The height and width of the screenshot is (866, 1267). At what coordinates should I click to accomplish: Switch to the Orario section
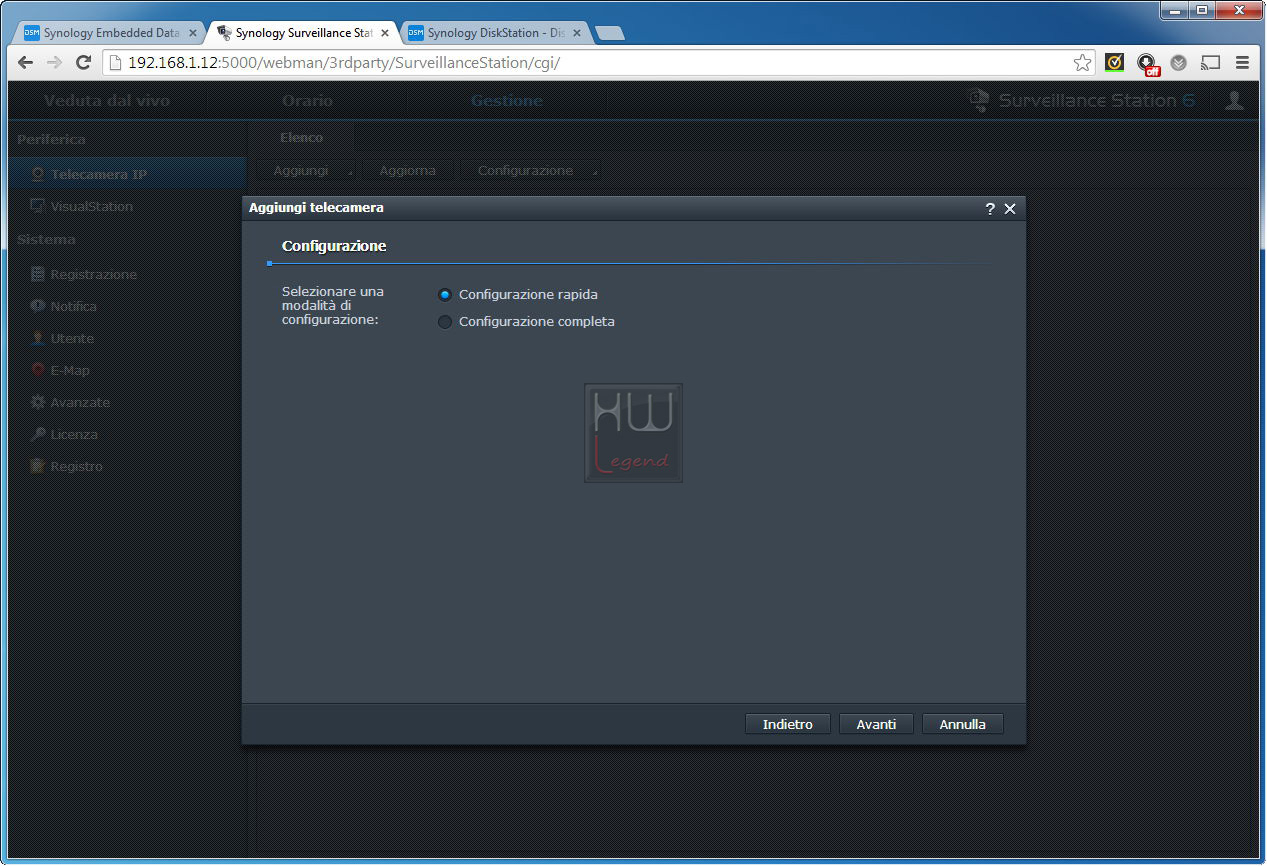pyautogui.click(x=307, y=100)
